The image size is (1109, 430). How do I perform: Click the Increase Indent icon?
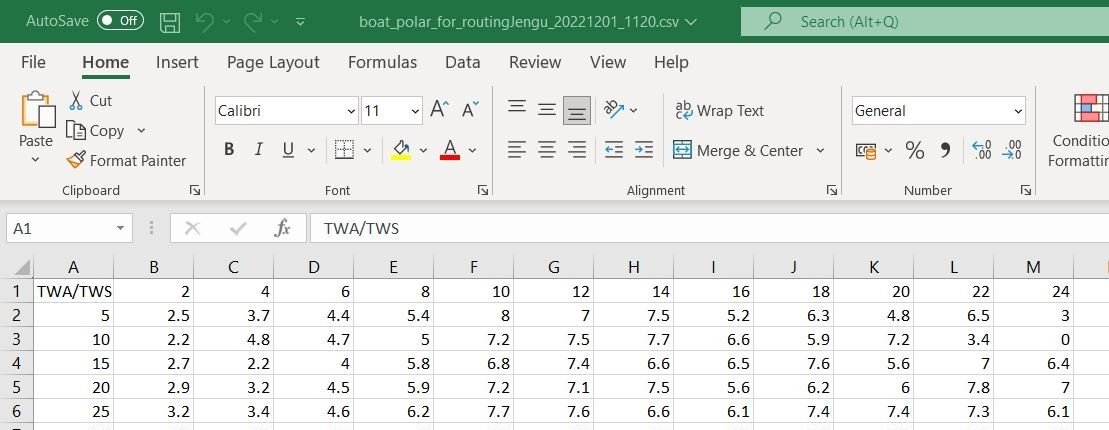point(644,150)
